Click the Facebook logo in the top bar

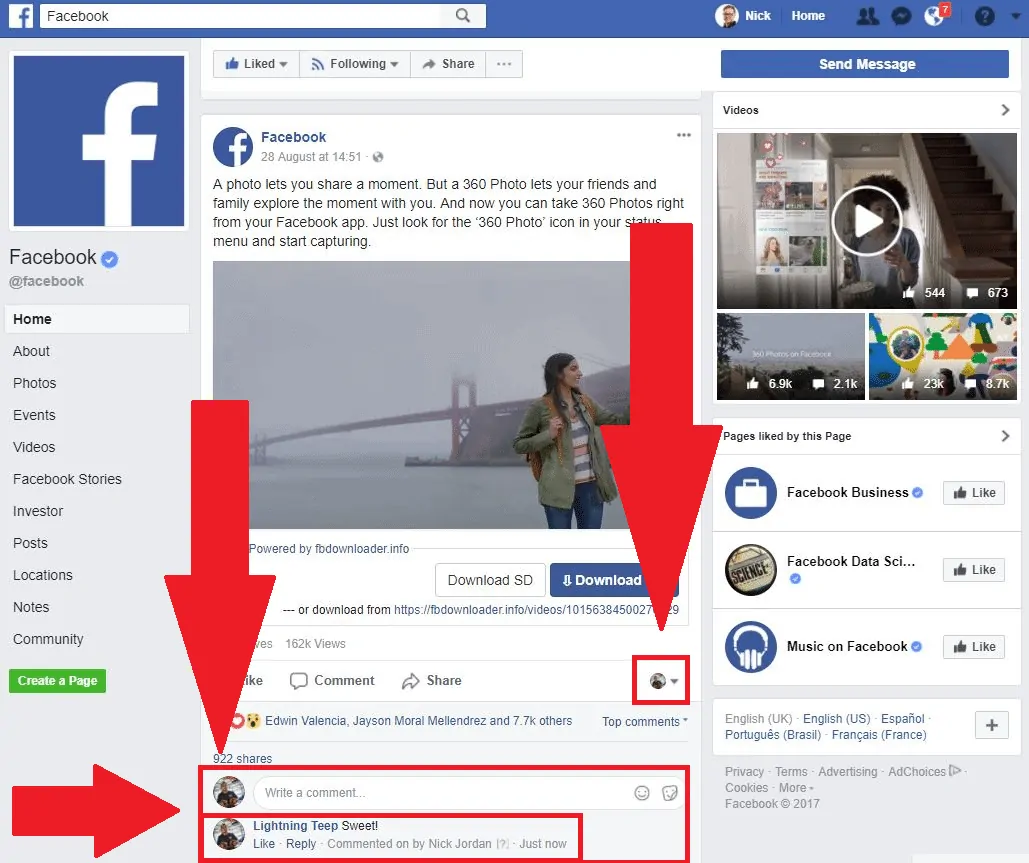20,15
